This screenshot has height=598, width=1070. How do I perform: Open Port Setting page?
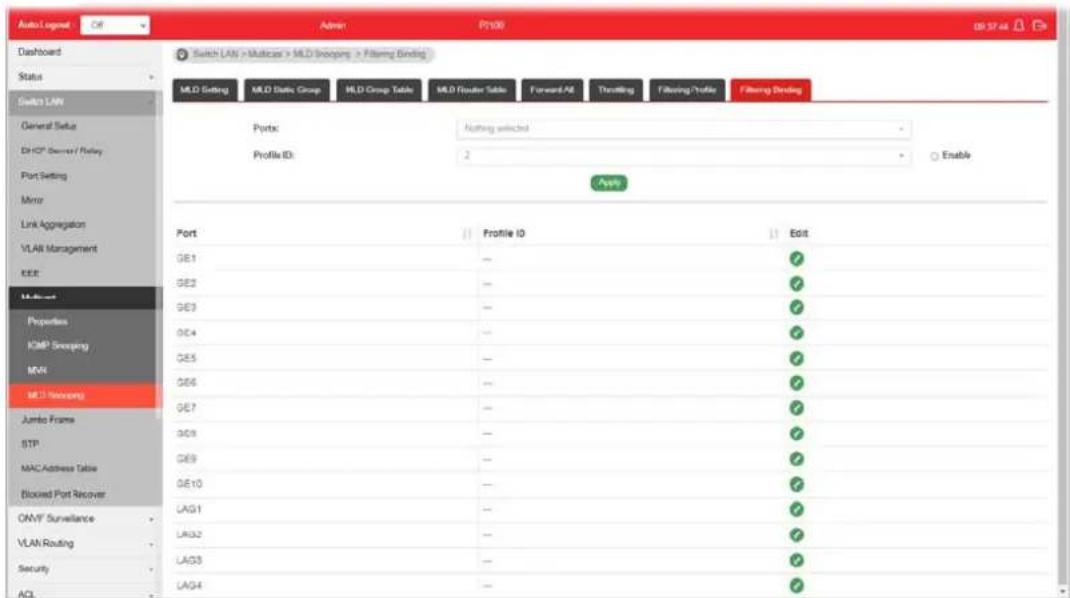(44, 176)
